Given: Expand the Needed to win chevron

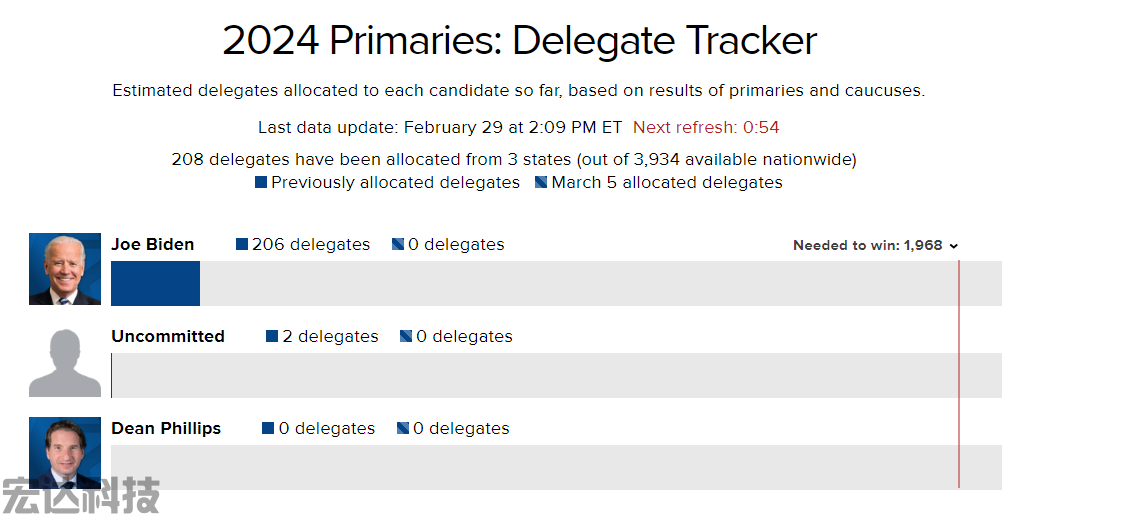Looking at the screenshot, I should [x=953, y=246].
